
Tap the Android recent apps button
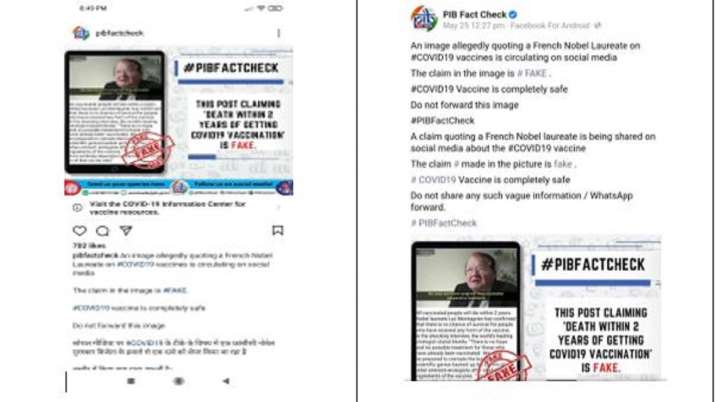(131, 381)
